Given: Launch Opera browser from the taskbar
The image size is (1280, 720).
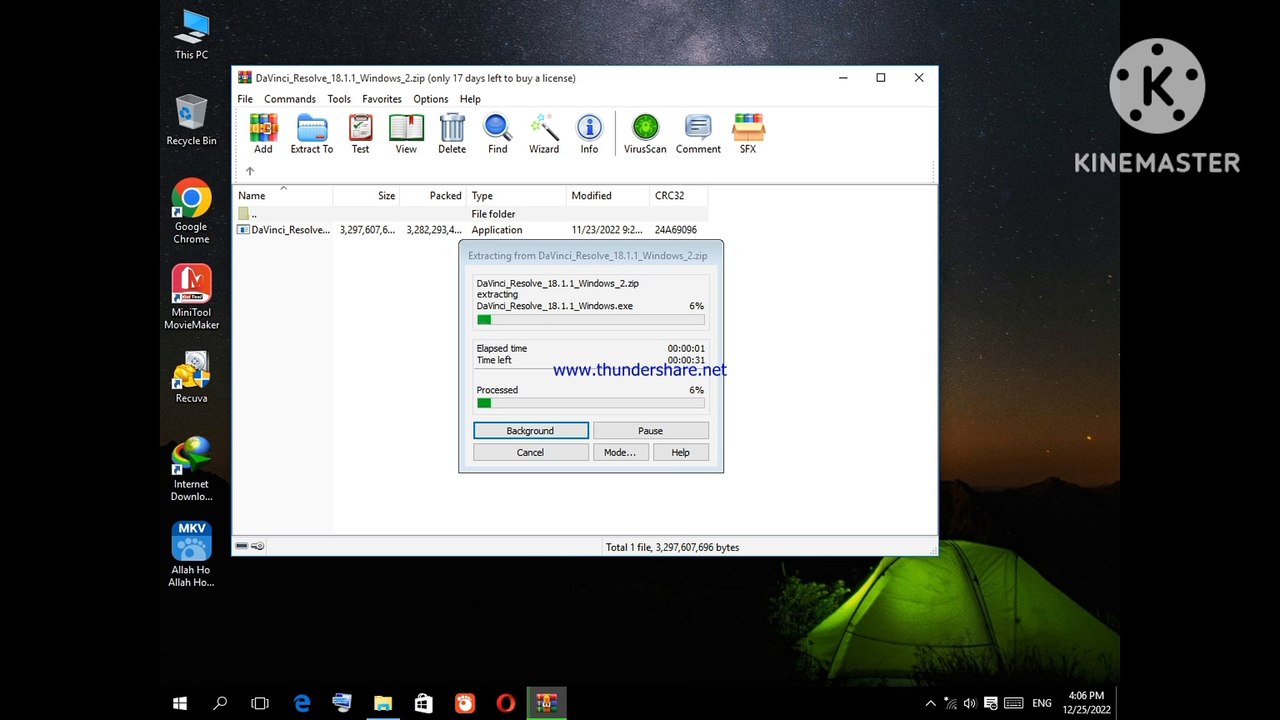Looking at the screenshot, I should pyautogui.click(x=506, y=703).
